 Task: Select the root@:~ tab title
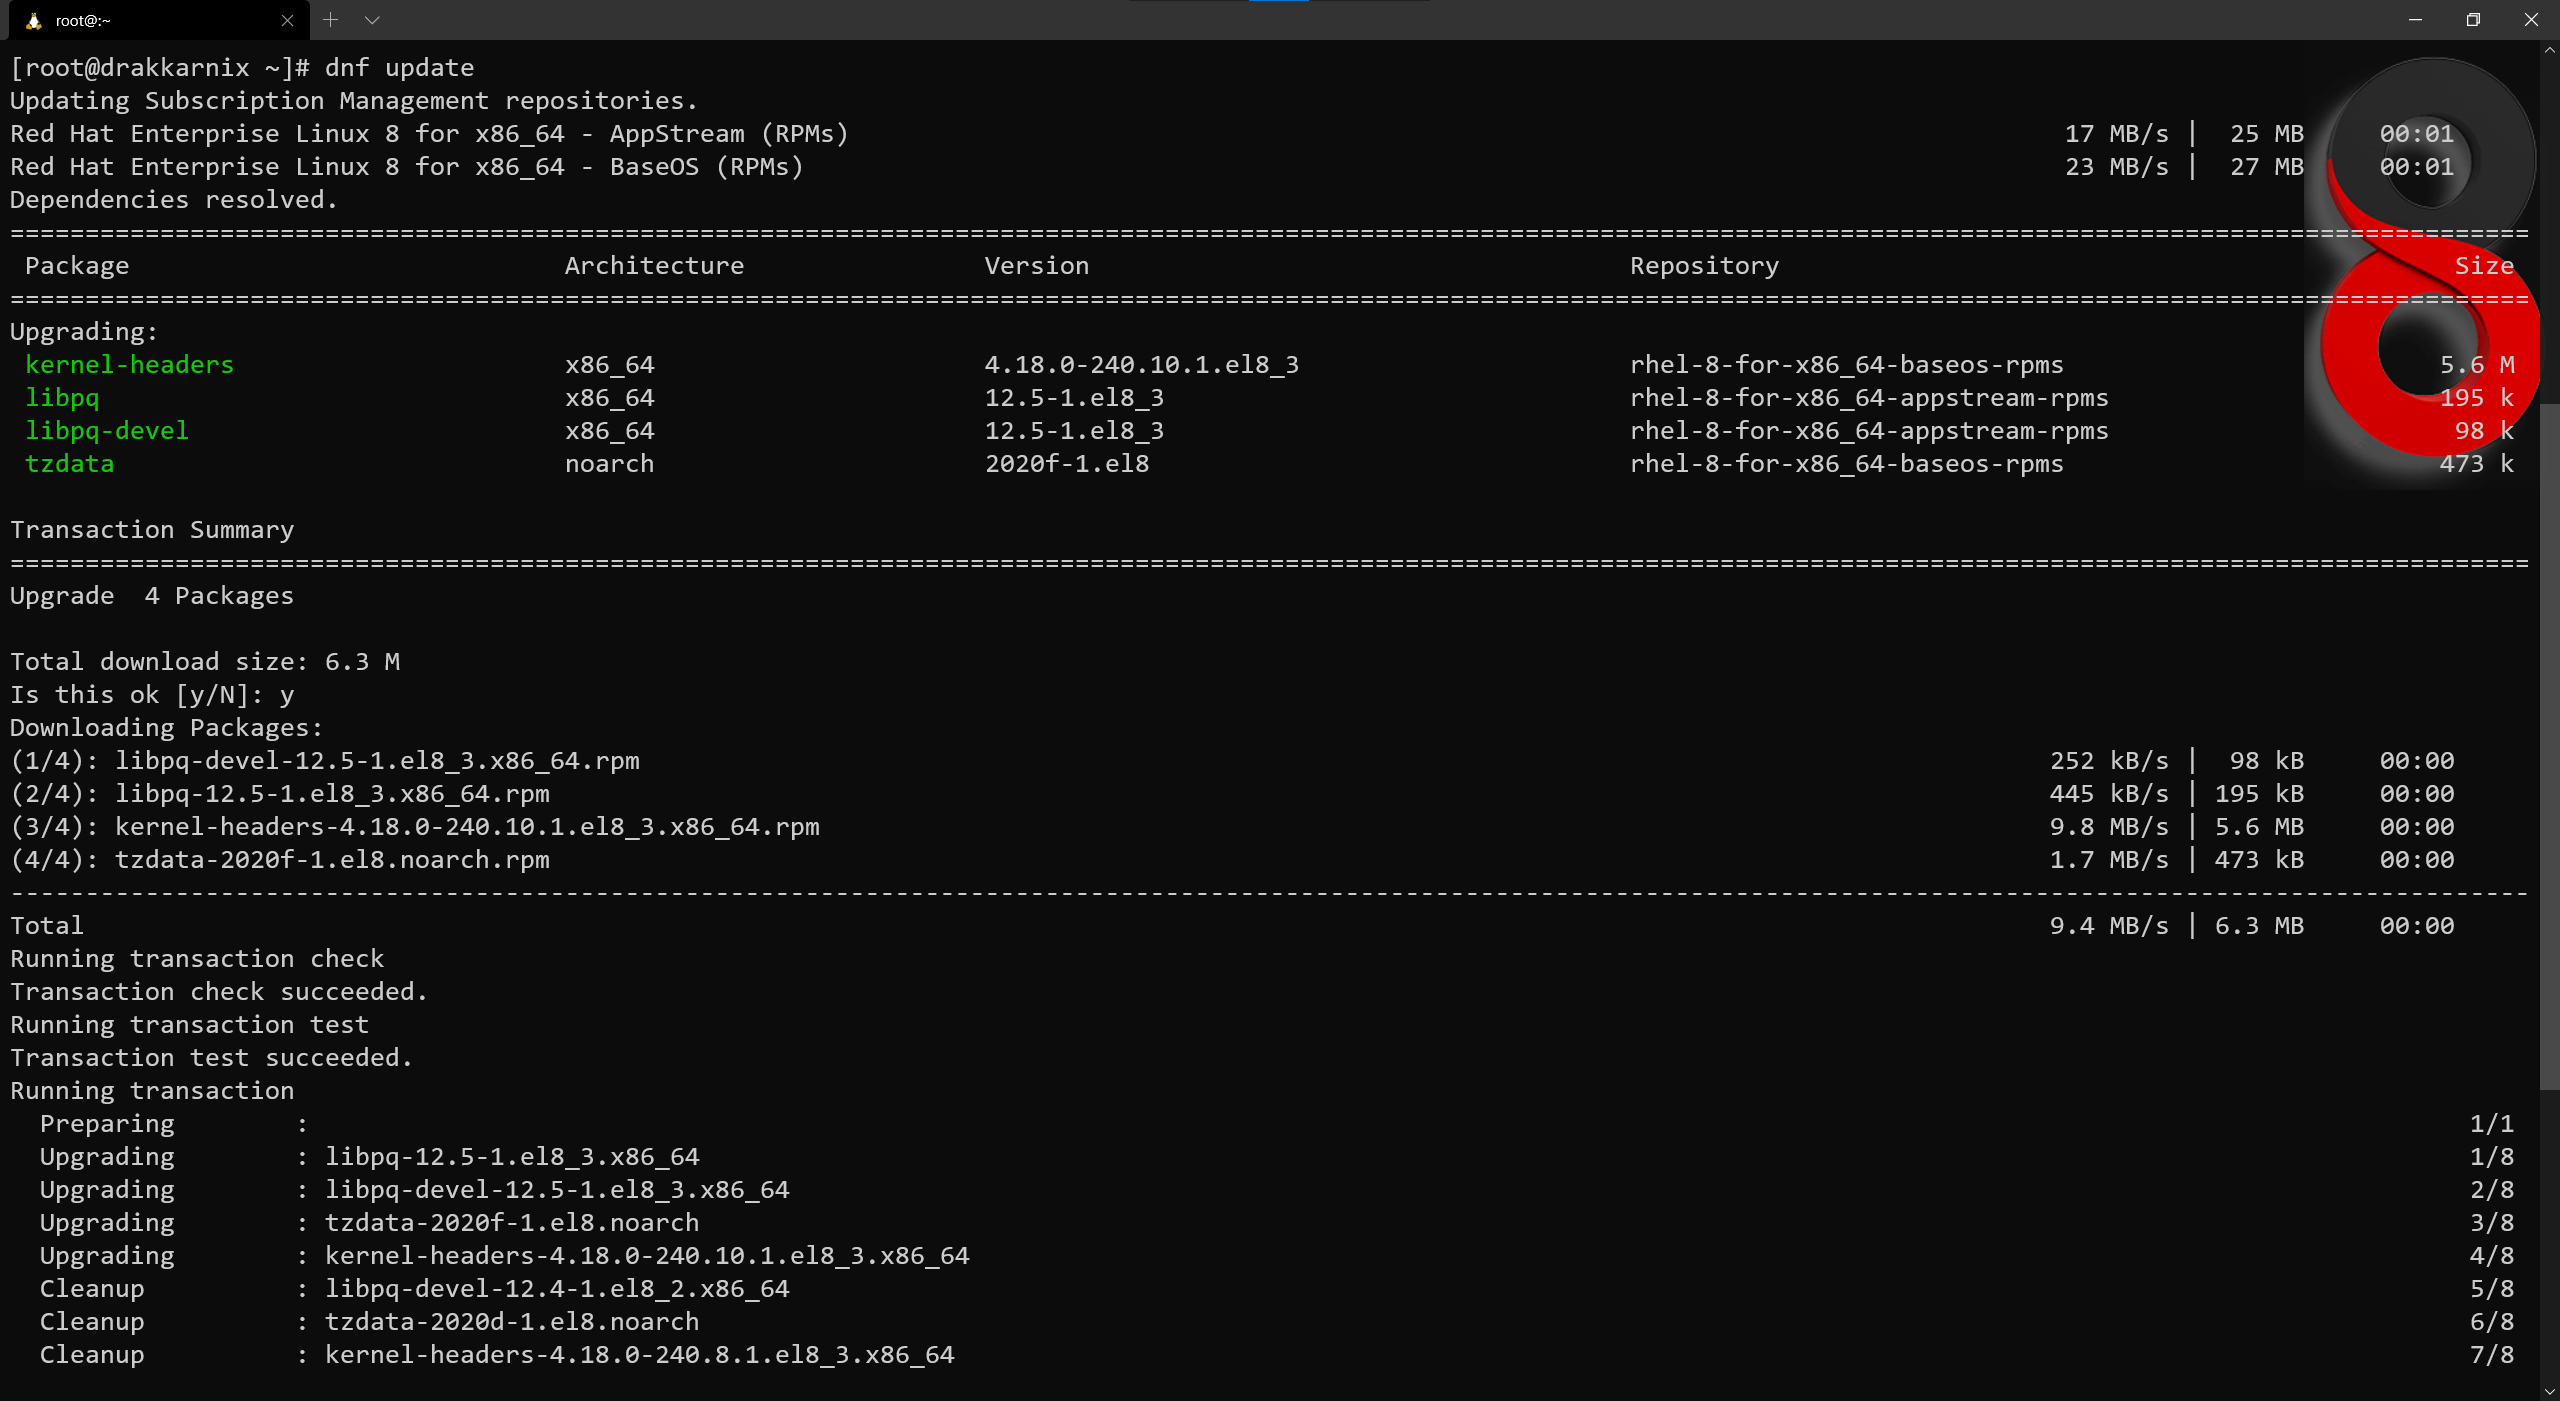(x=83, y=20)
